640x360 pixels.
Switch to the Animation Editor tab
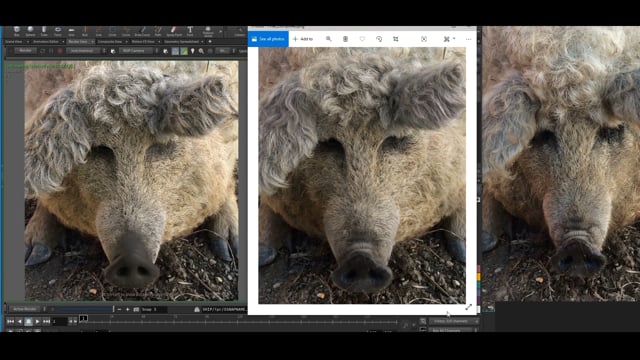(x=46, y=42)
